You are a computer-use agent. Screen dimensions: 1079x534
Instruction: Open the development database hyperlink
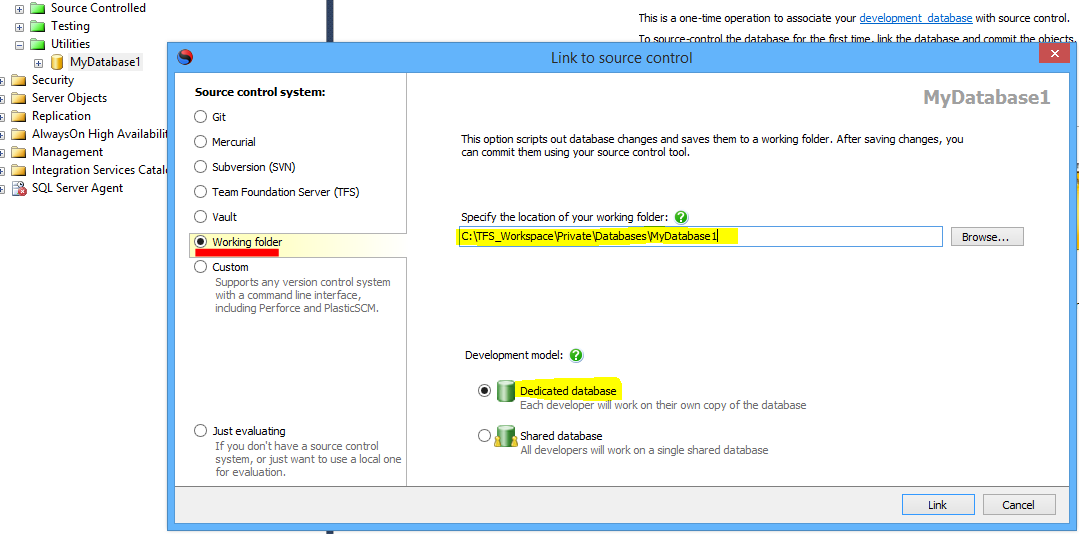click(x=915, y=18)
